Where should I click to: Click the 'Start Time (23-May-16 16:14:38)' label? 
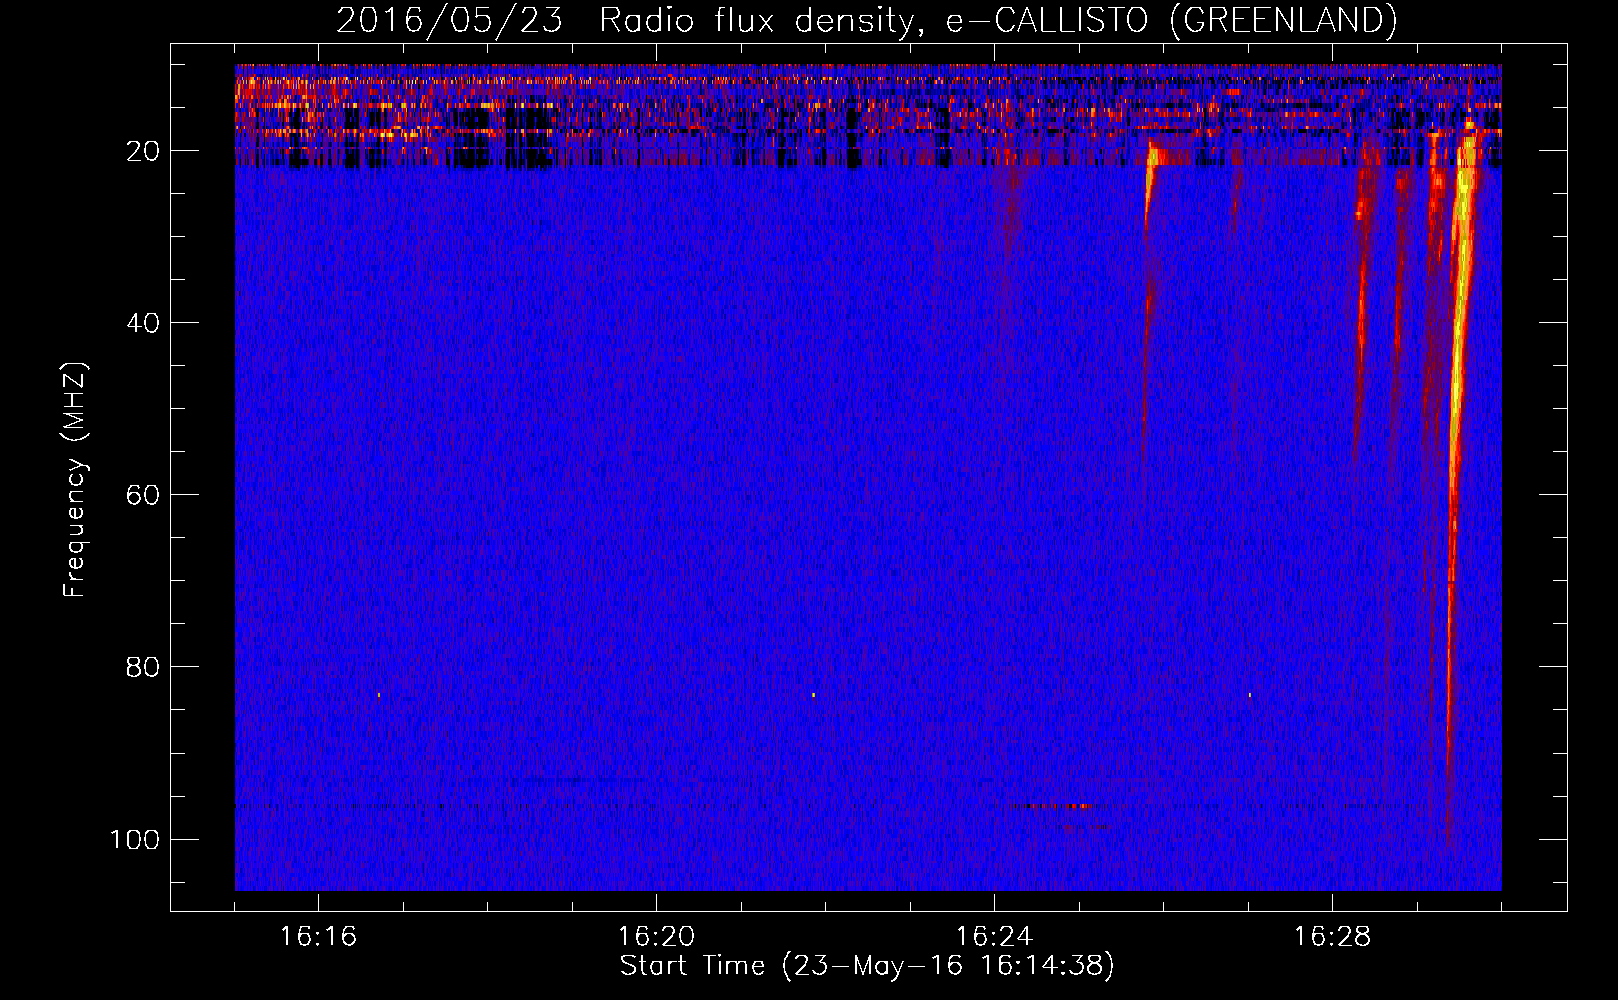(866, 965)
